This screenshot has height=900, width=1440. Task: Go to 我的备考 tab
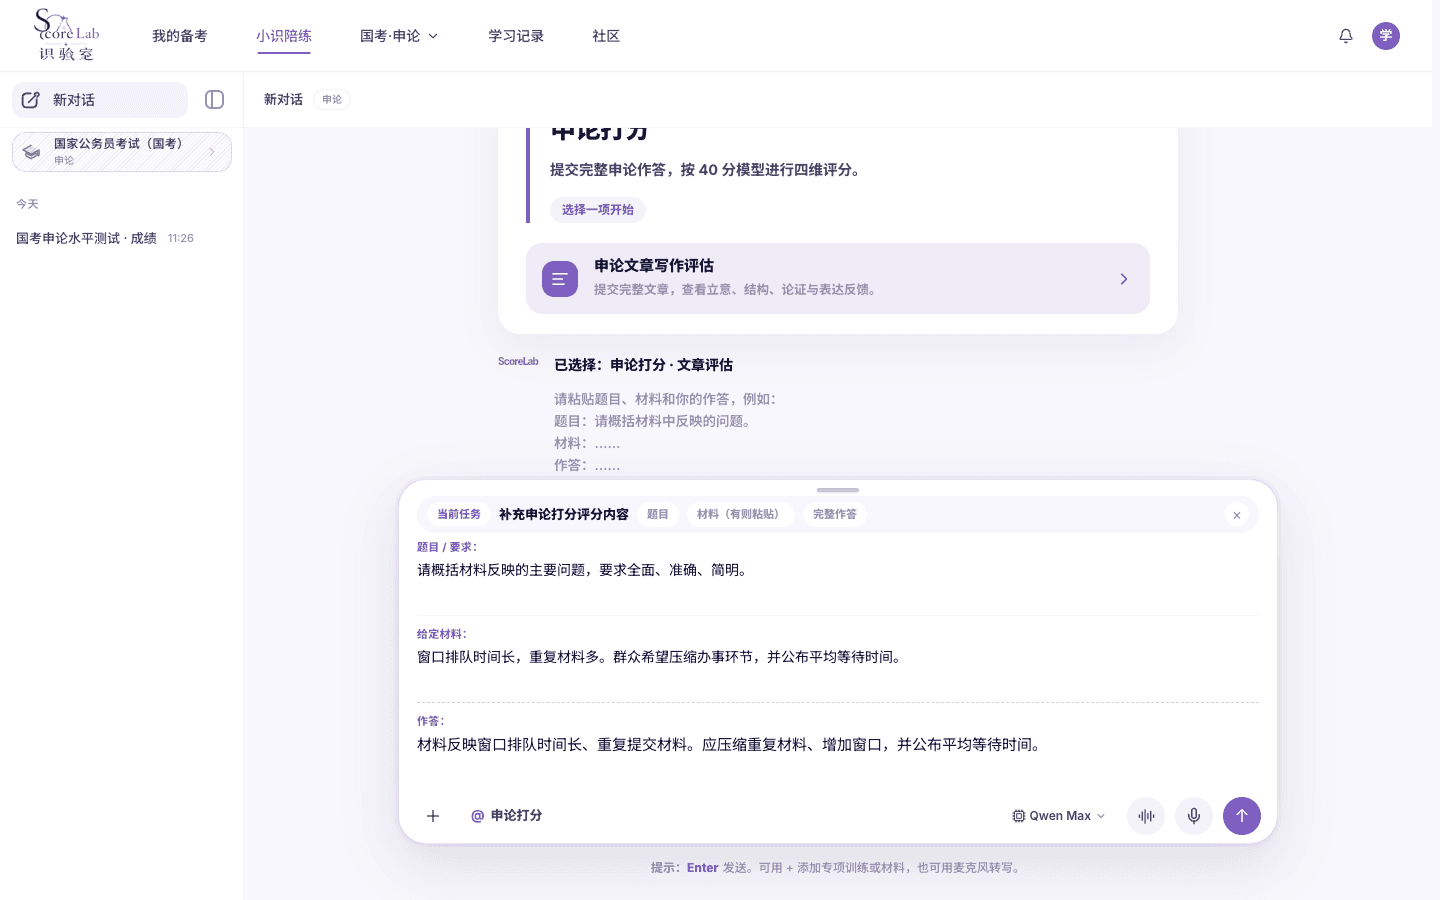click(x=180, y=36)
